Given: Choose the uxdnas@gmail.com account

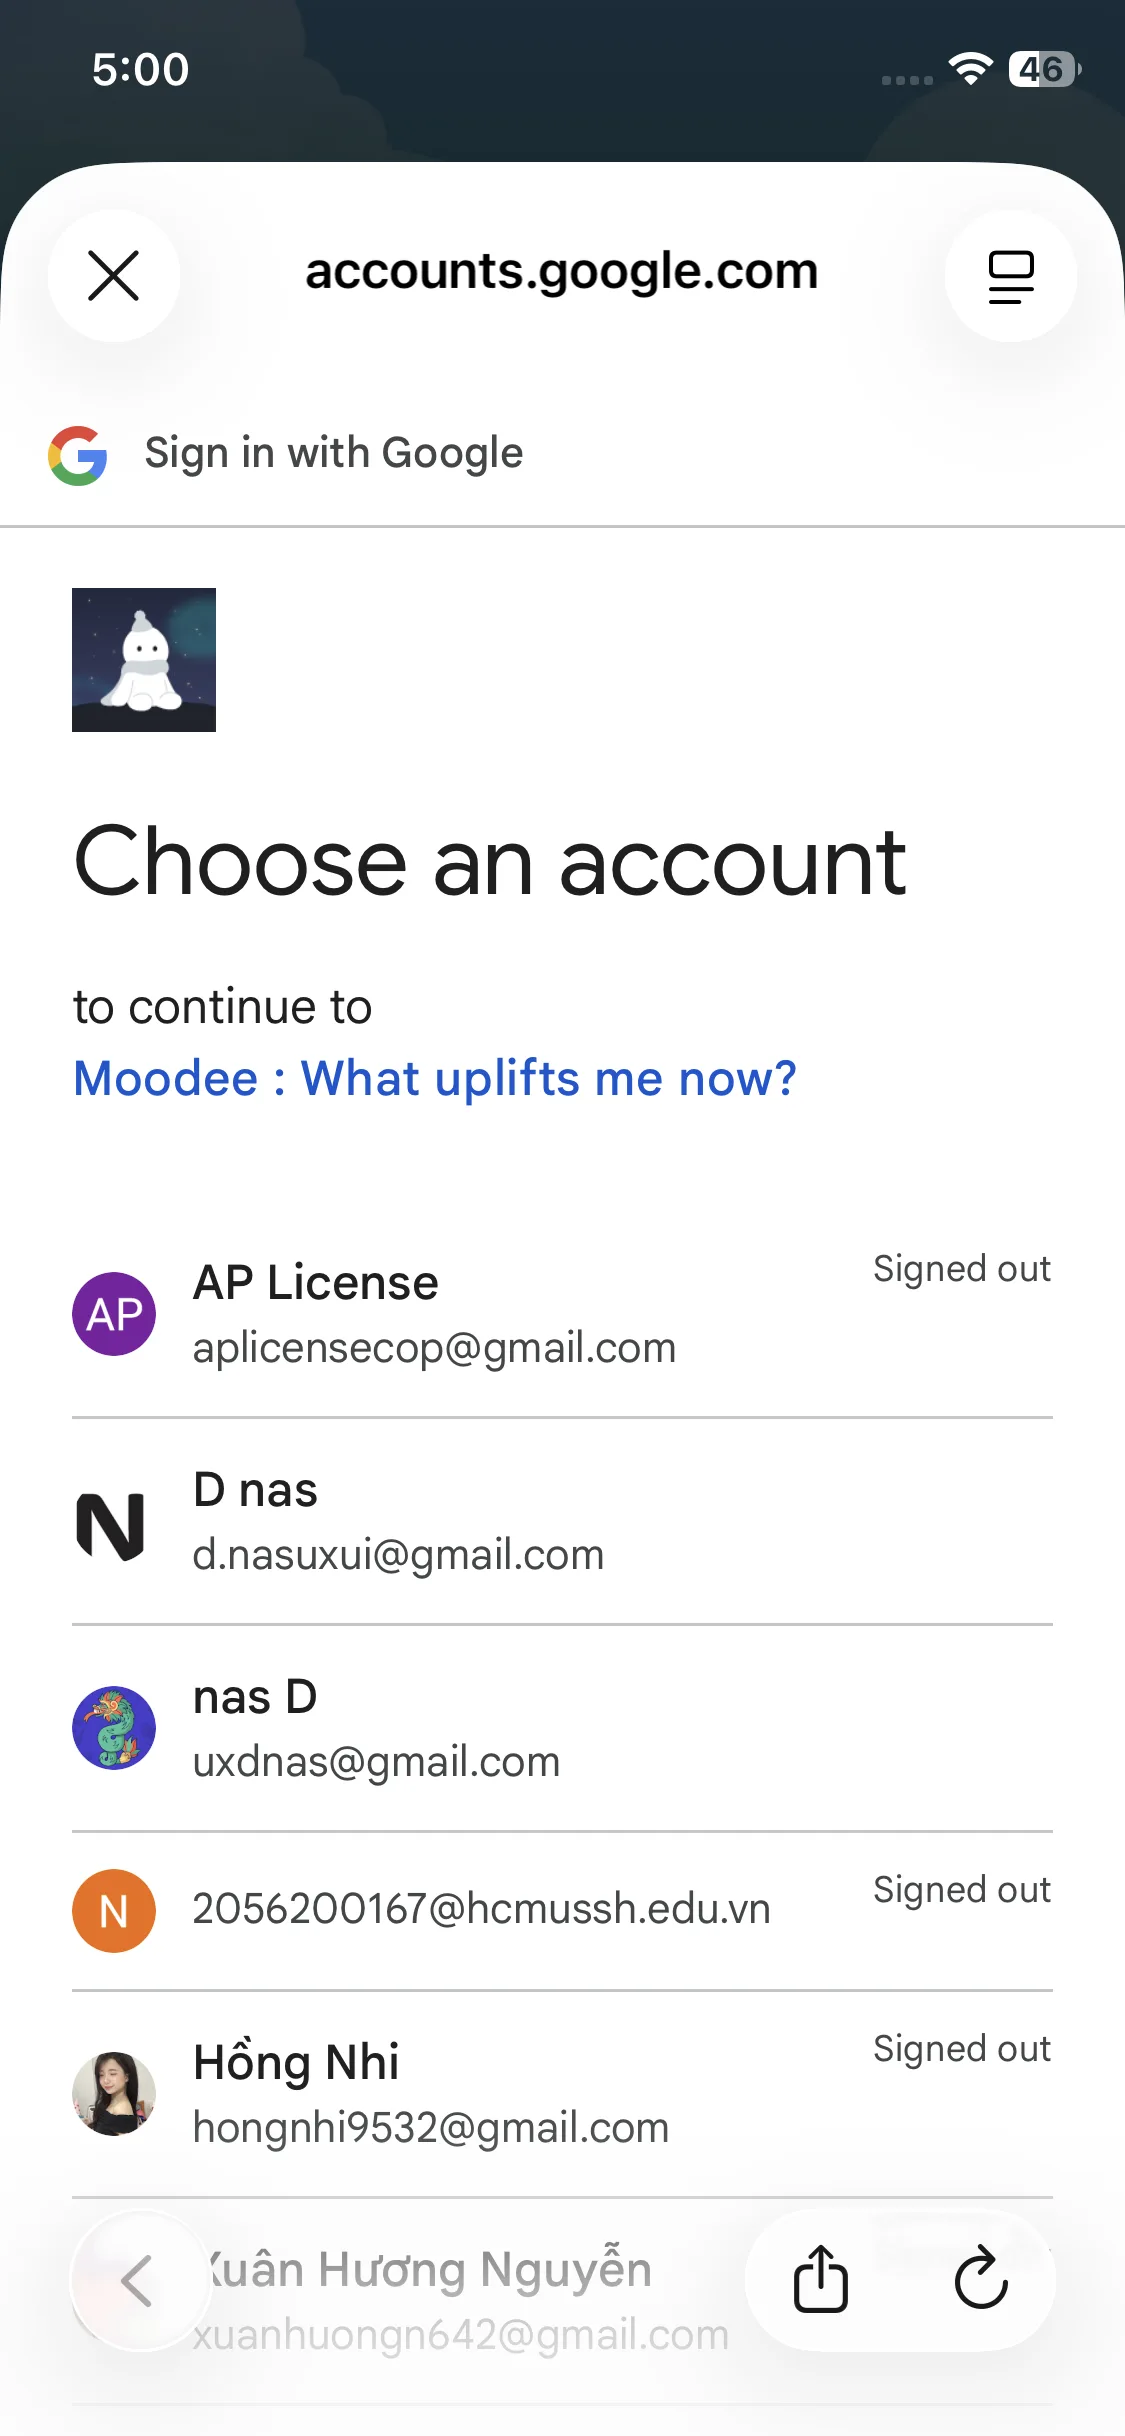Looking at the screenshot, I should click(376, 1730).
